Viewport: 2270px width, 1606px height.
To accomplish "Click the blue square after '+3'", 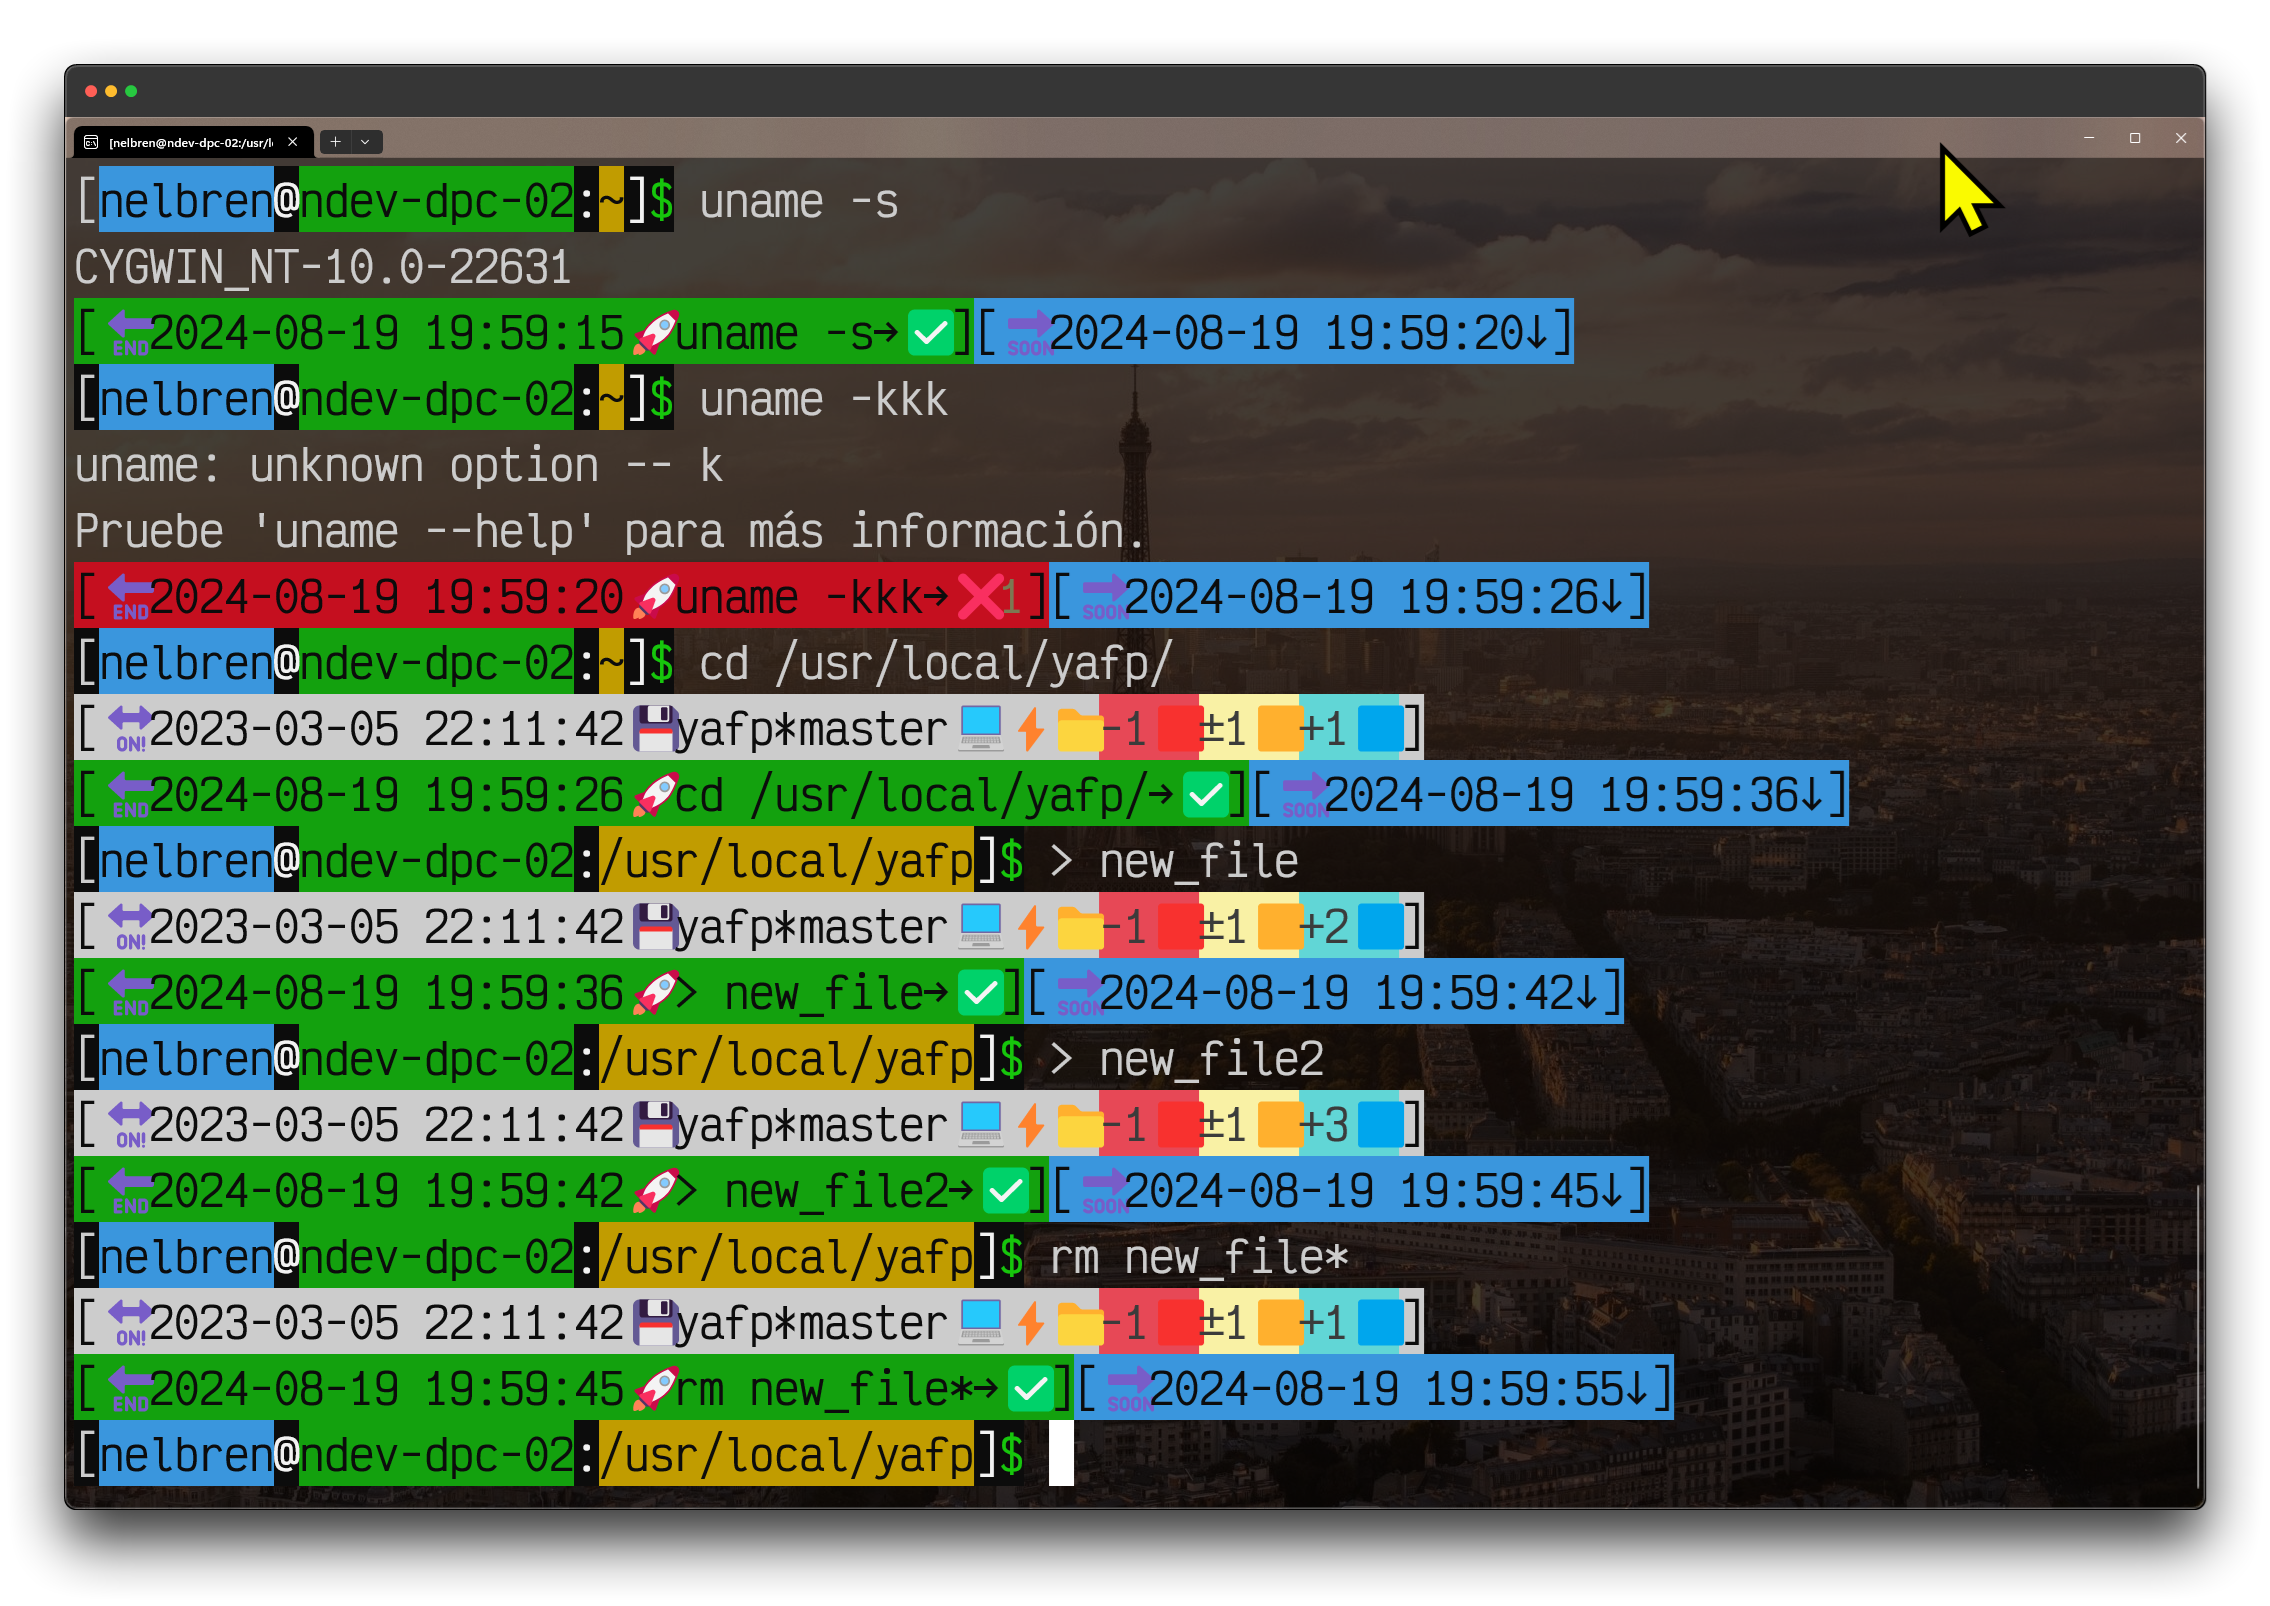I will (x=1379, y=1124).
